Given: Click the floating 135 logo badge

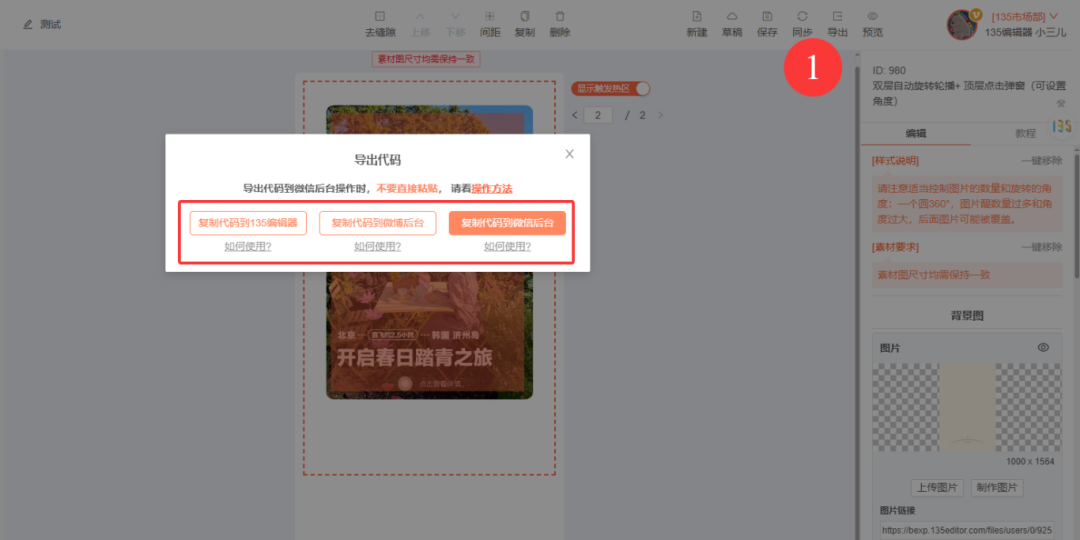Looking at the screenshot, I should (x=1063, y=126).
